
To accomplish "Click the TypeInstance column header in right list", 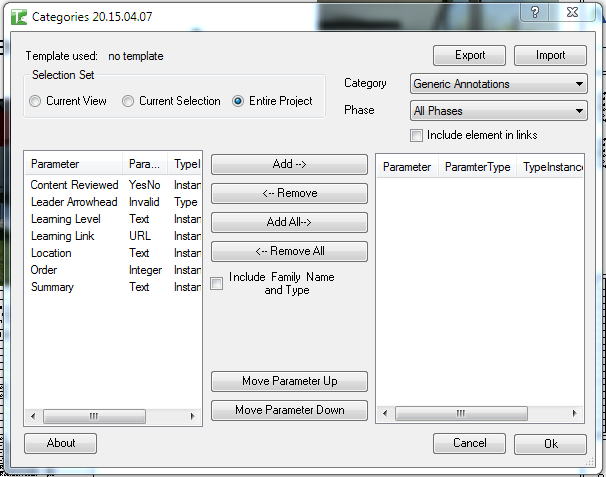I will 550,167.
